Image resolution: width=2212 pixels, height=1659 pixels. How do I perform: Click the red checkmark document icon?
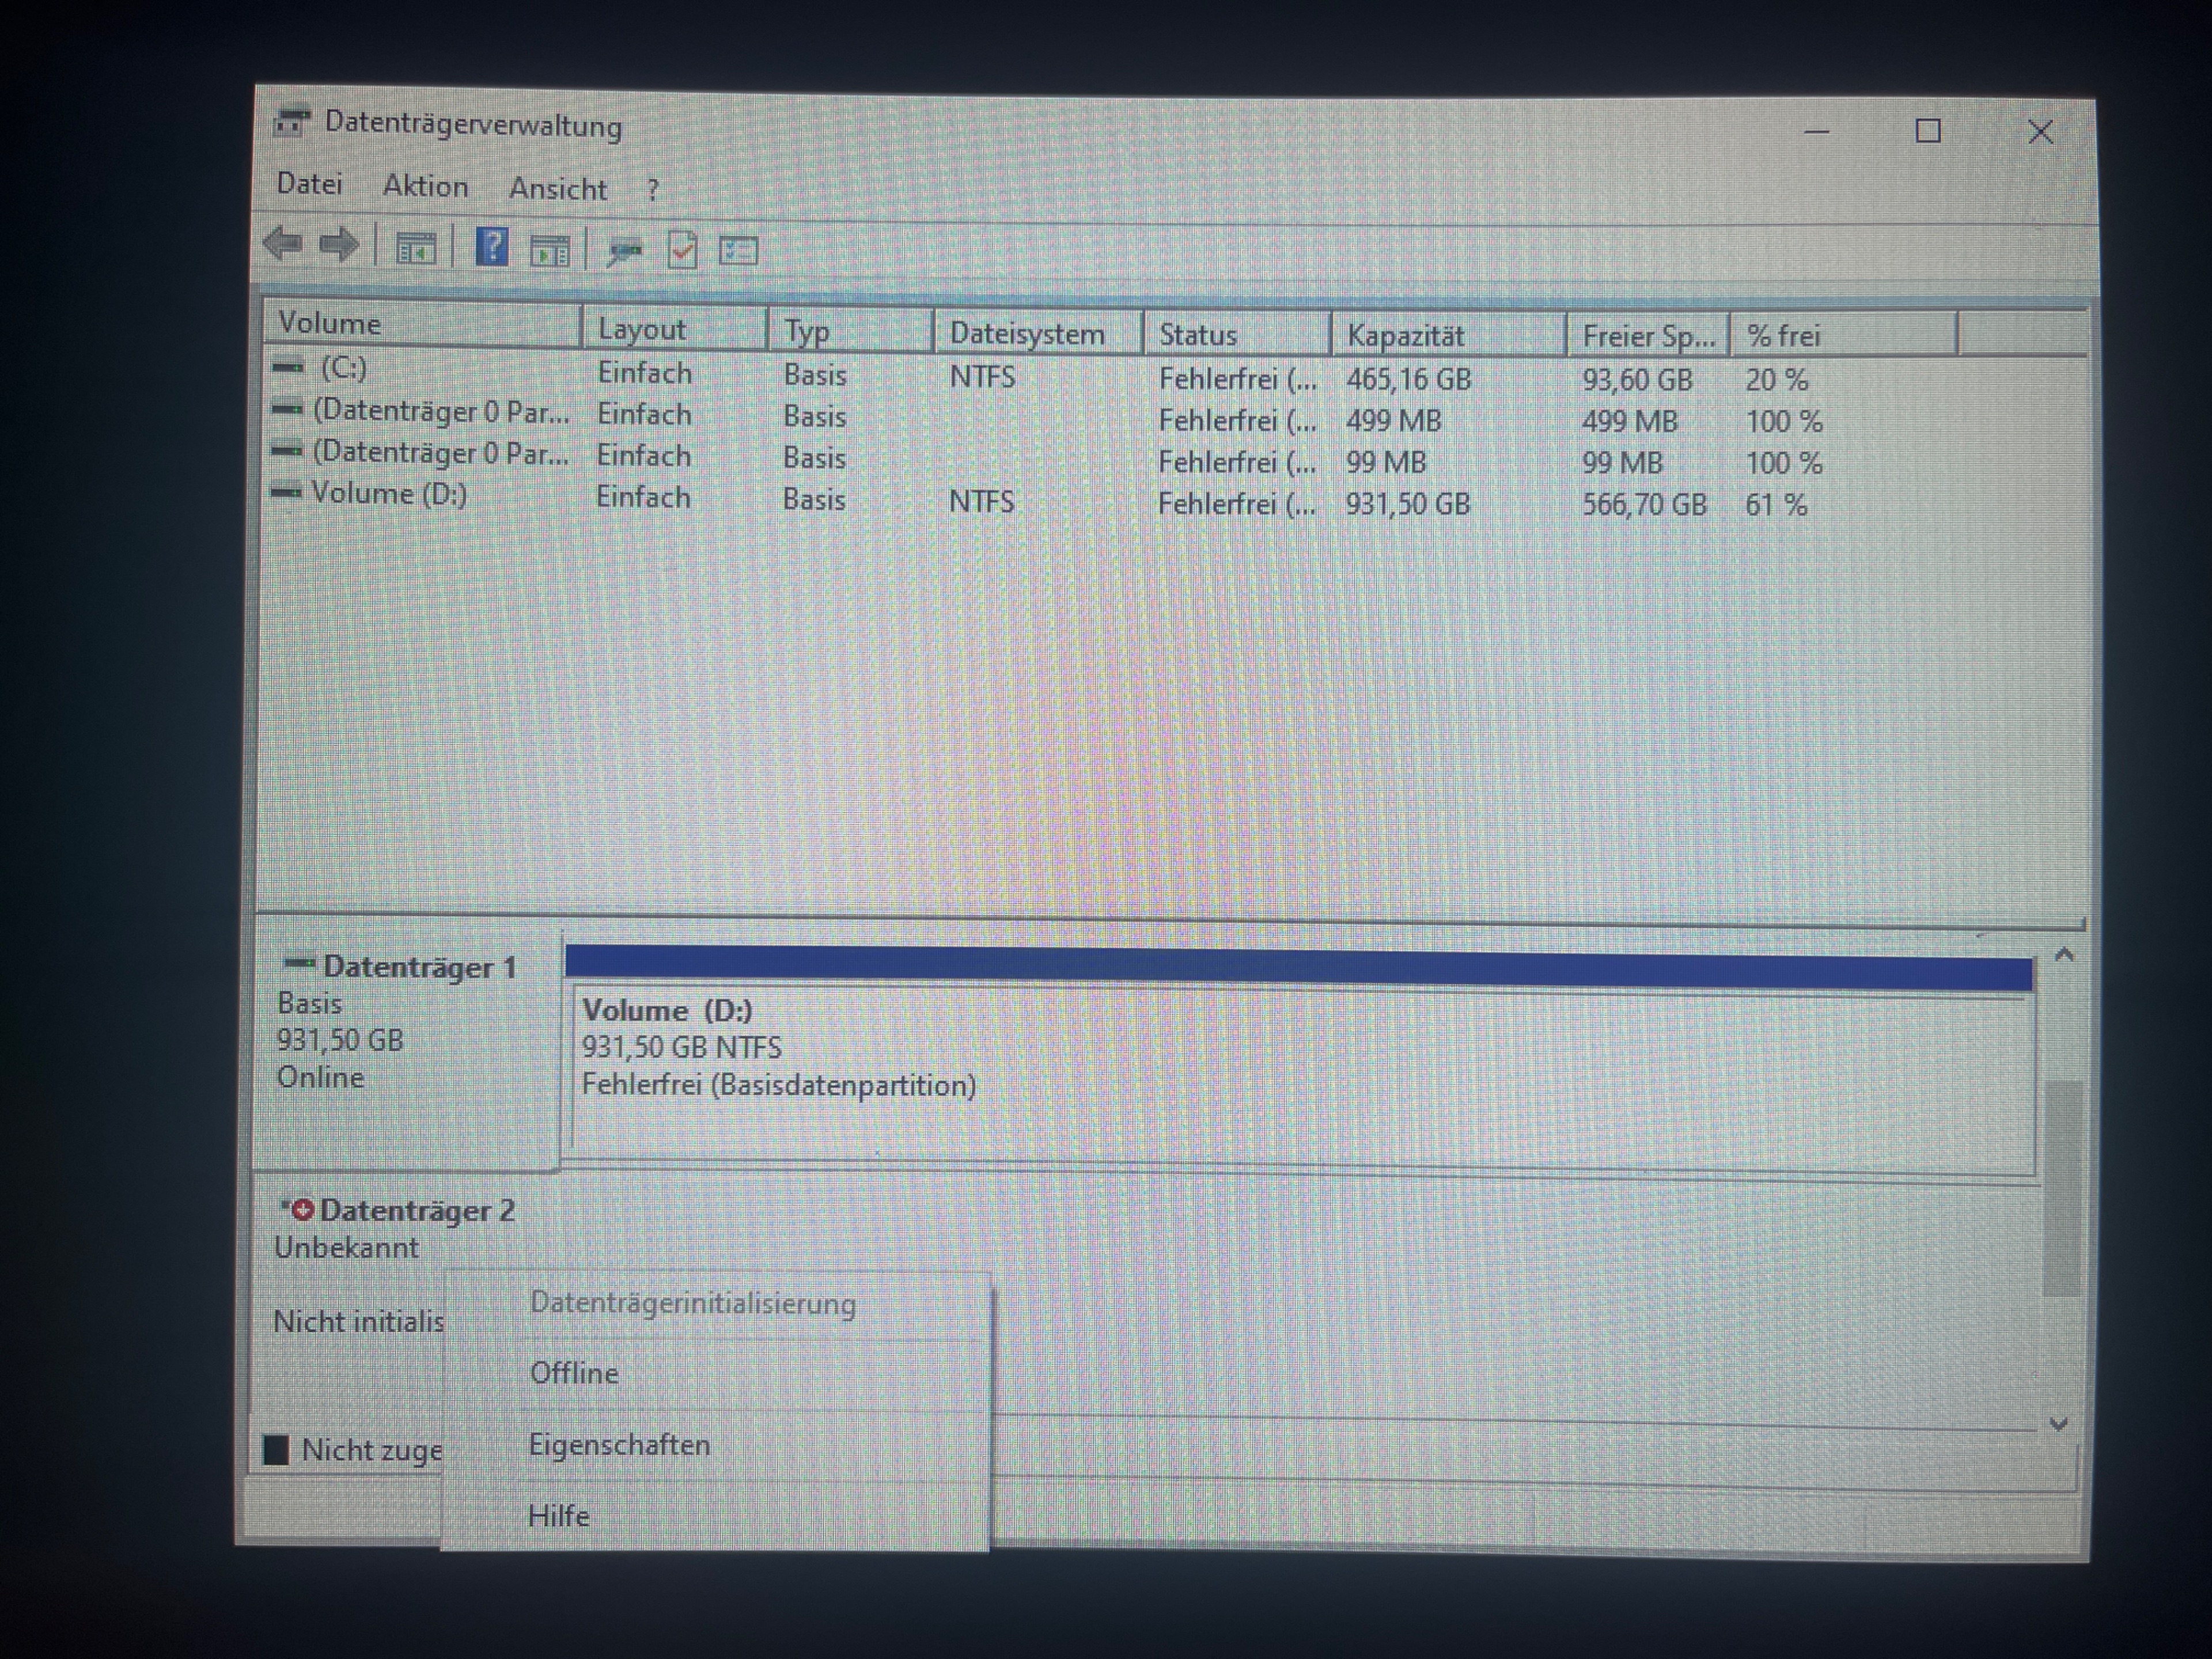[683, 250]
